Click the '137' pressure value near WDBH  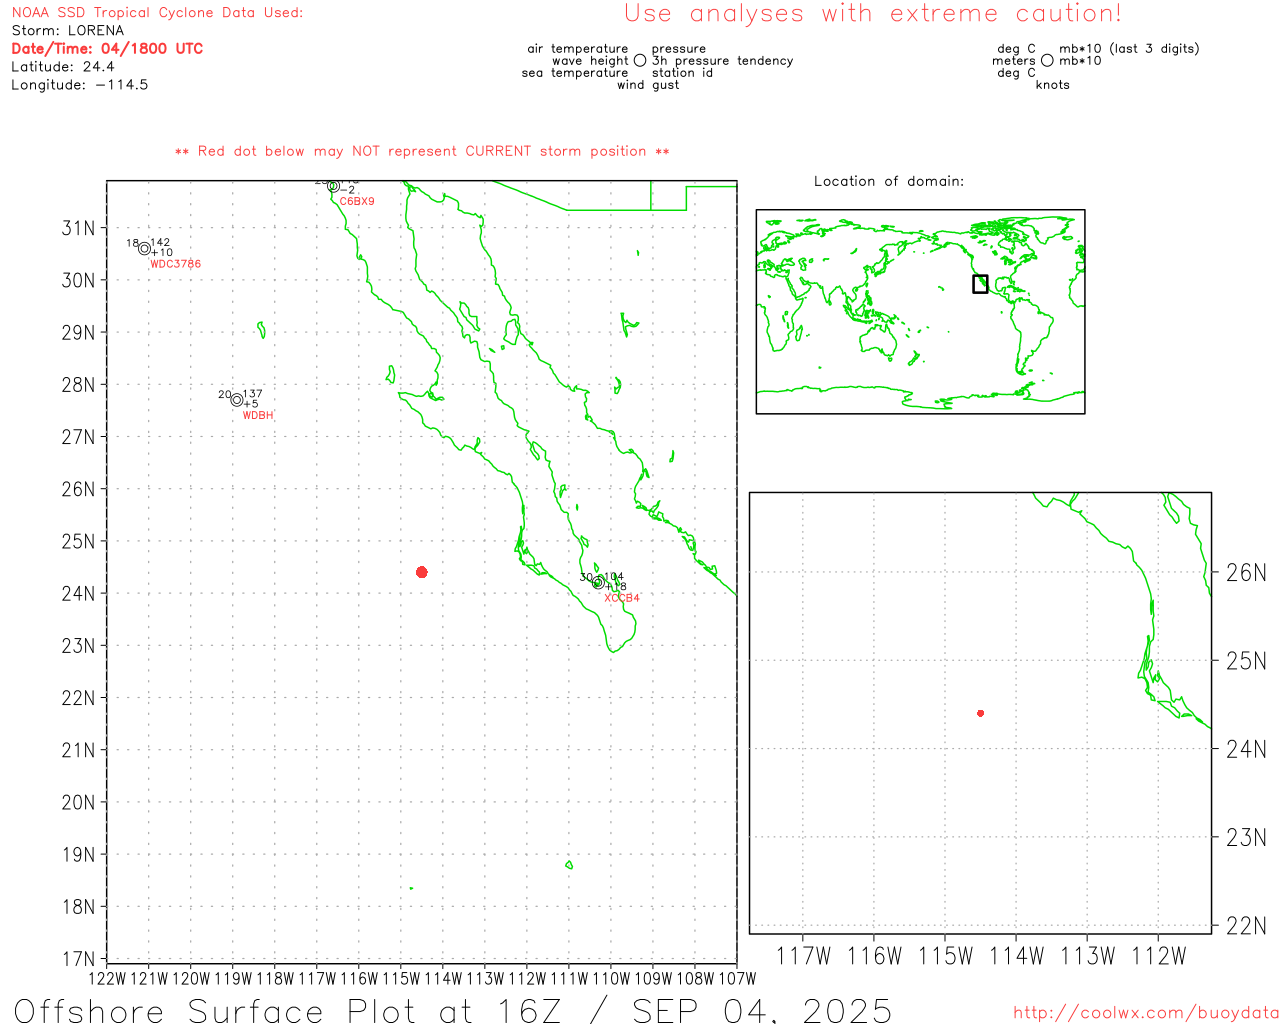tap(253, 394)
